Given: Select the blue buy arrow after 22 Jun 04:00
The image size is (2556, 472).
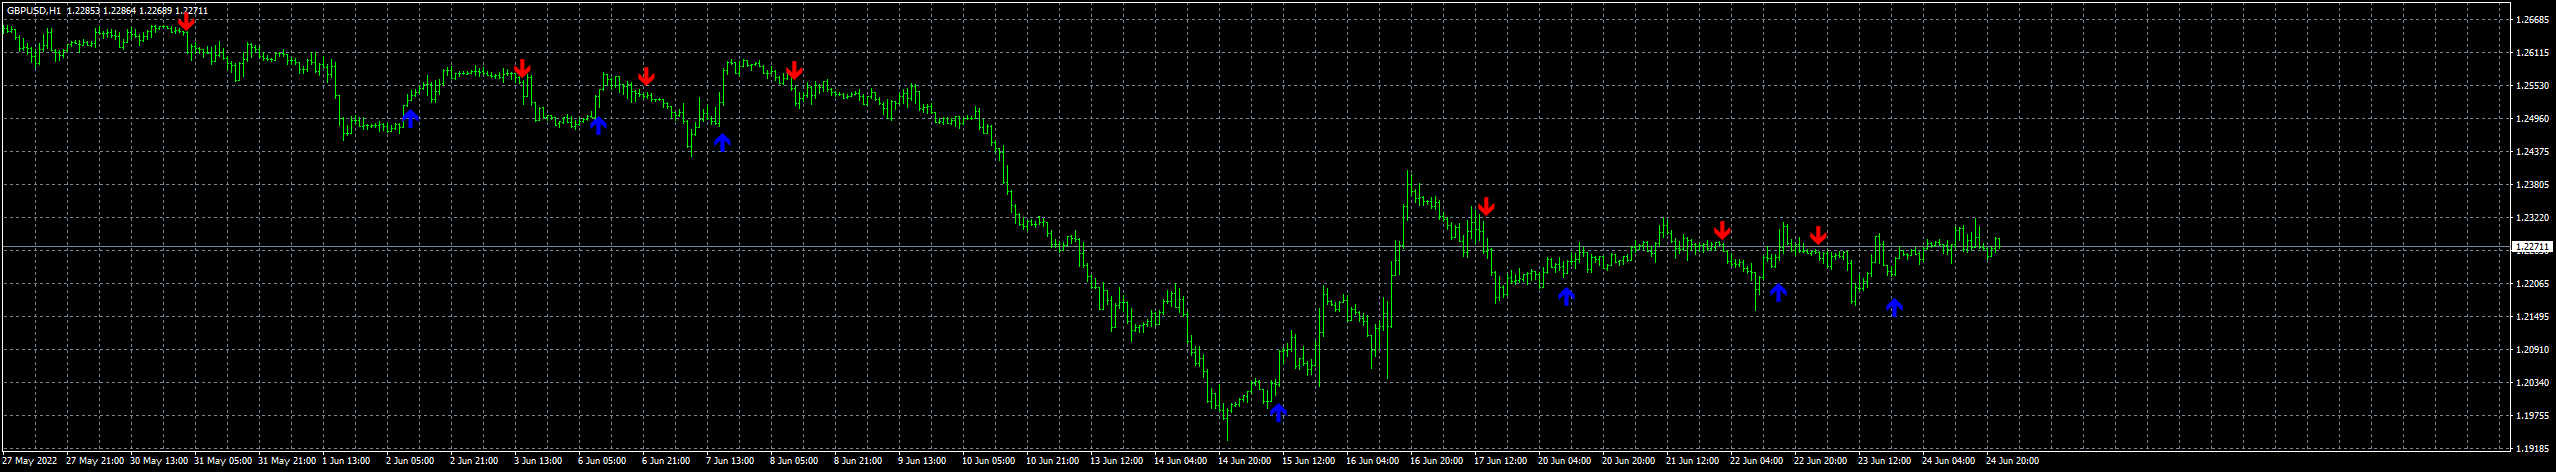Looking at the screenshot, I should 1778,292.
